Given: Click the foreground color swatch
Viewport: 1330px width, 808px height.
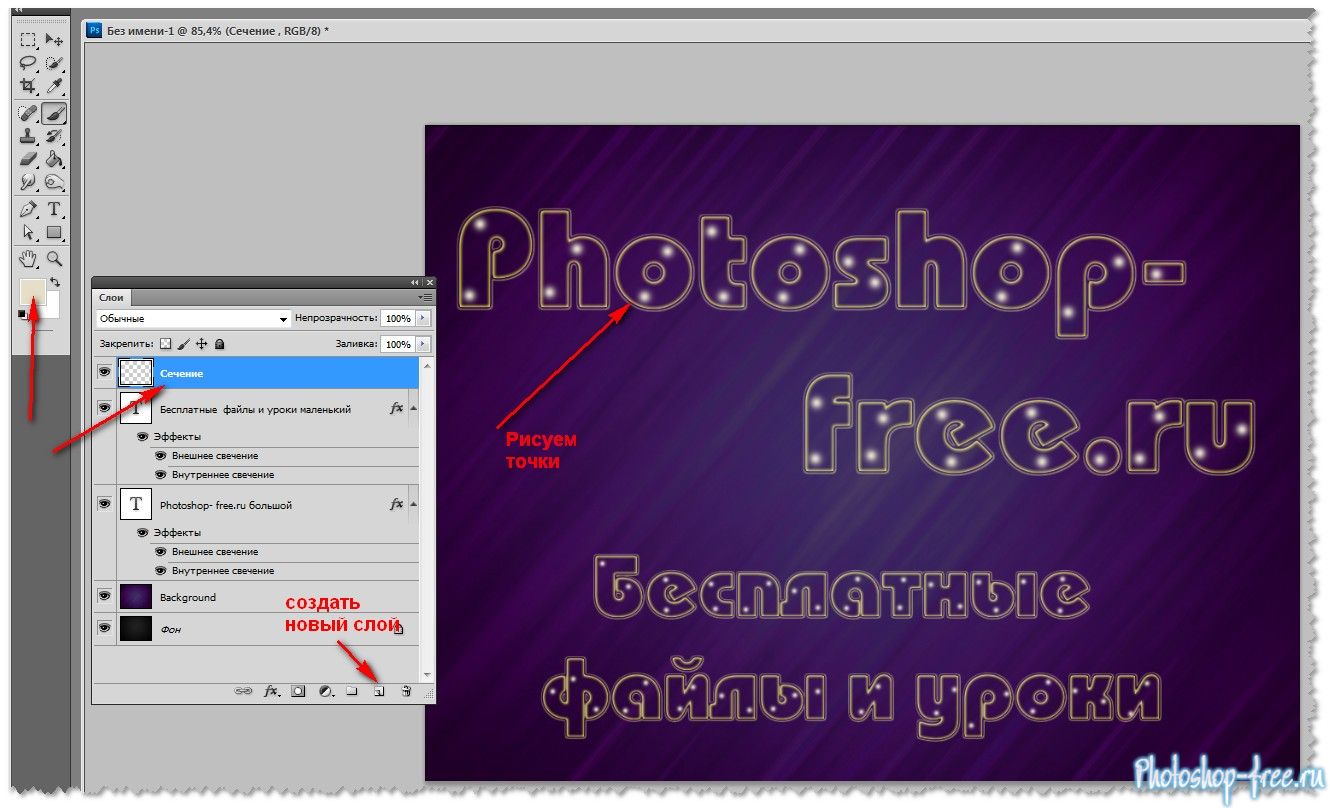Looking at the screenshot, I should point(32,293).
